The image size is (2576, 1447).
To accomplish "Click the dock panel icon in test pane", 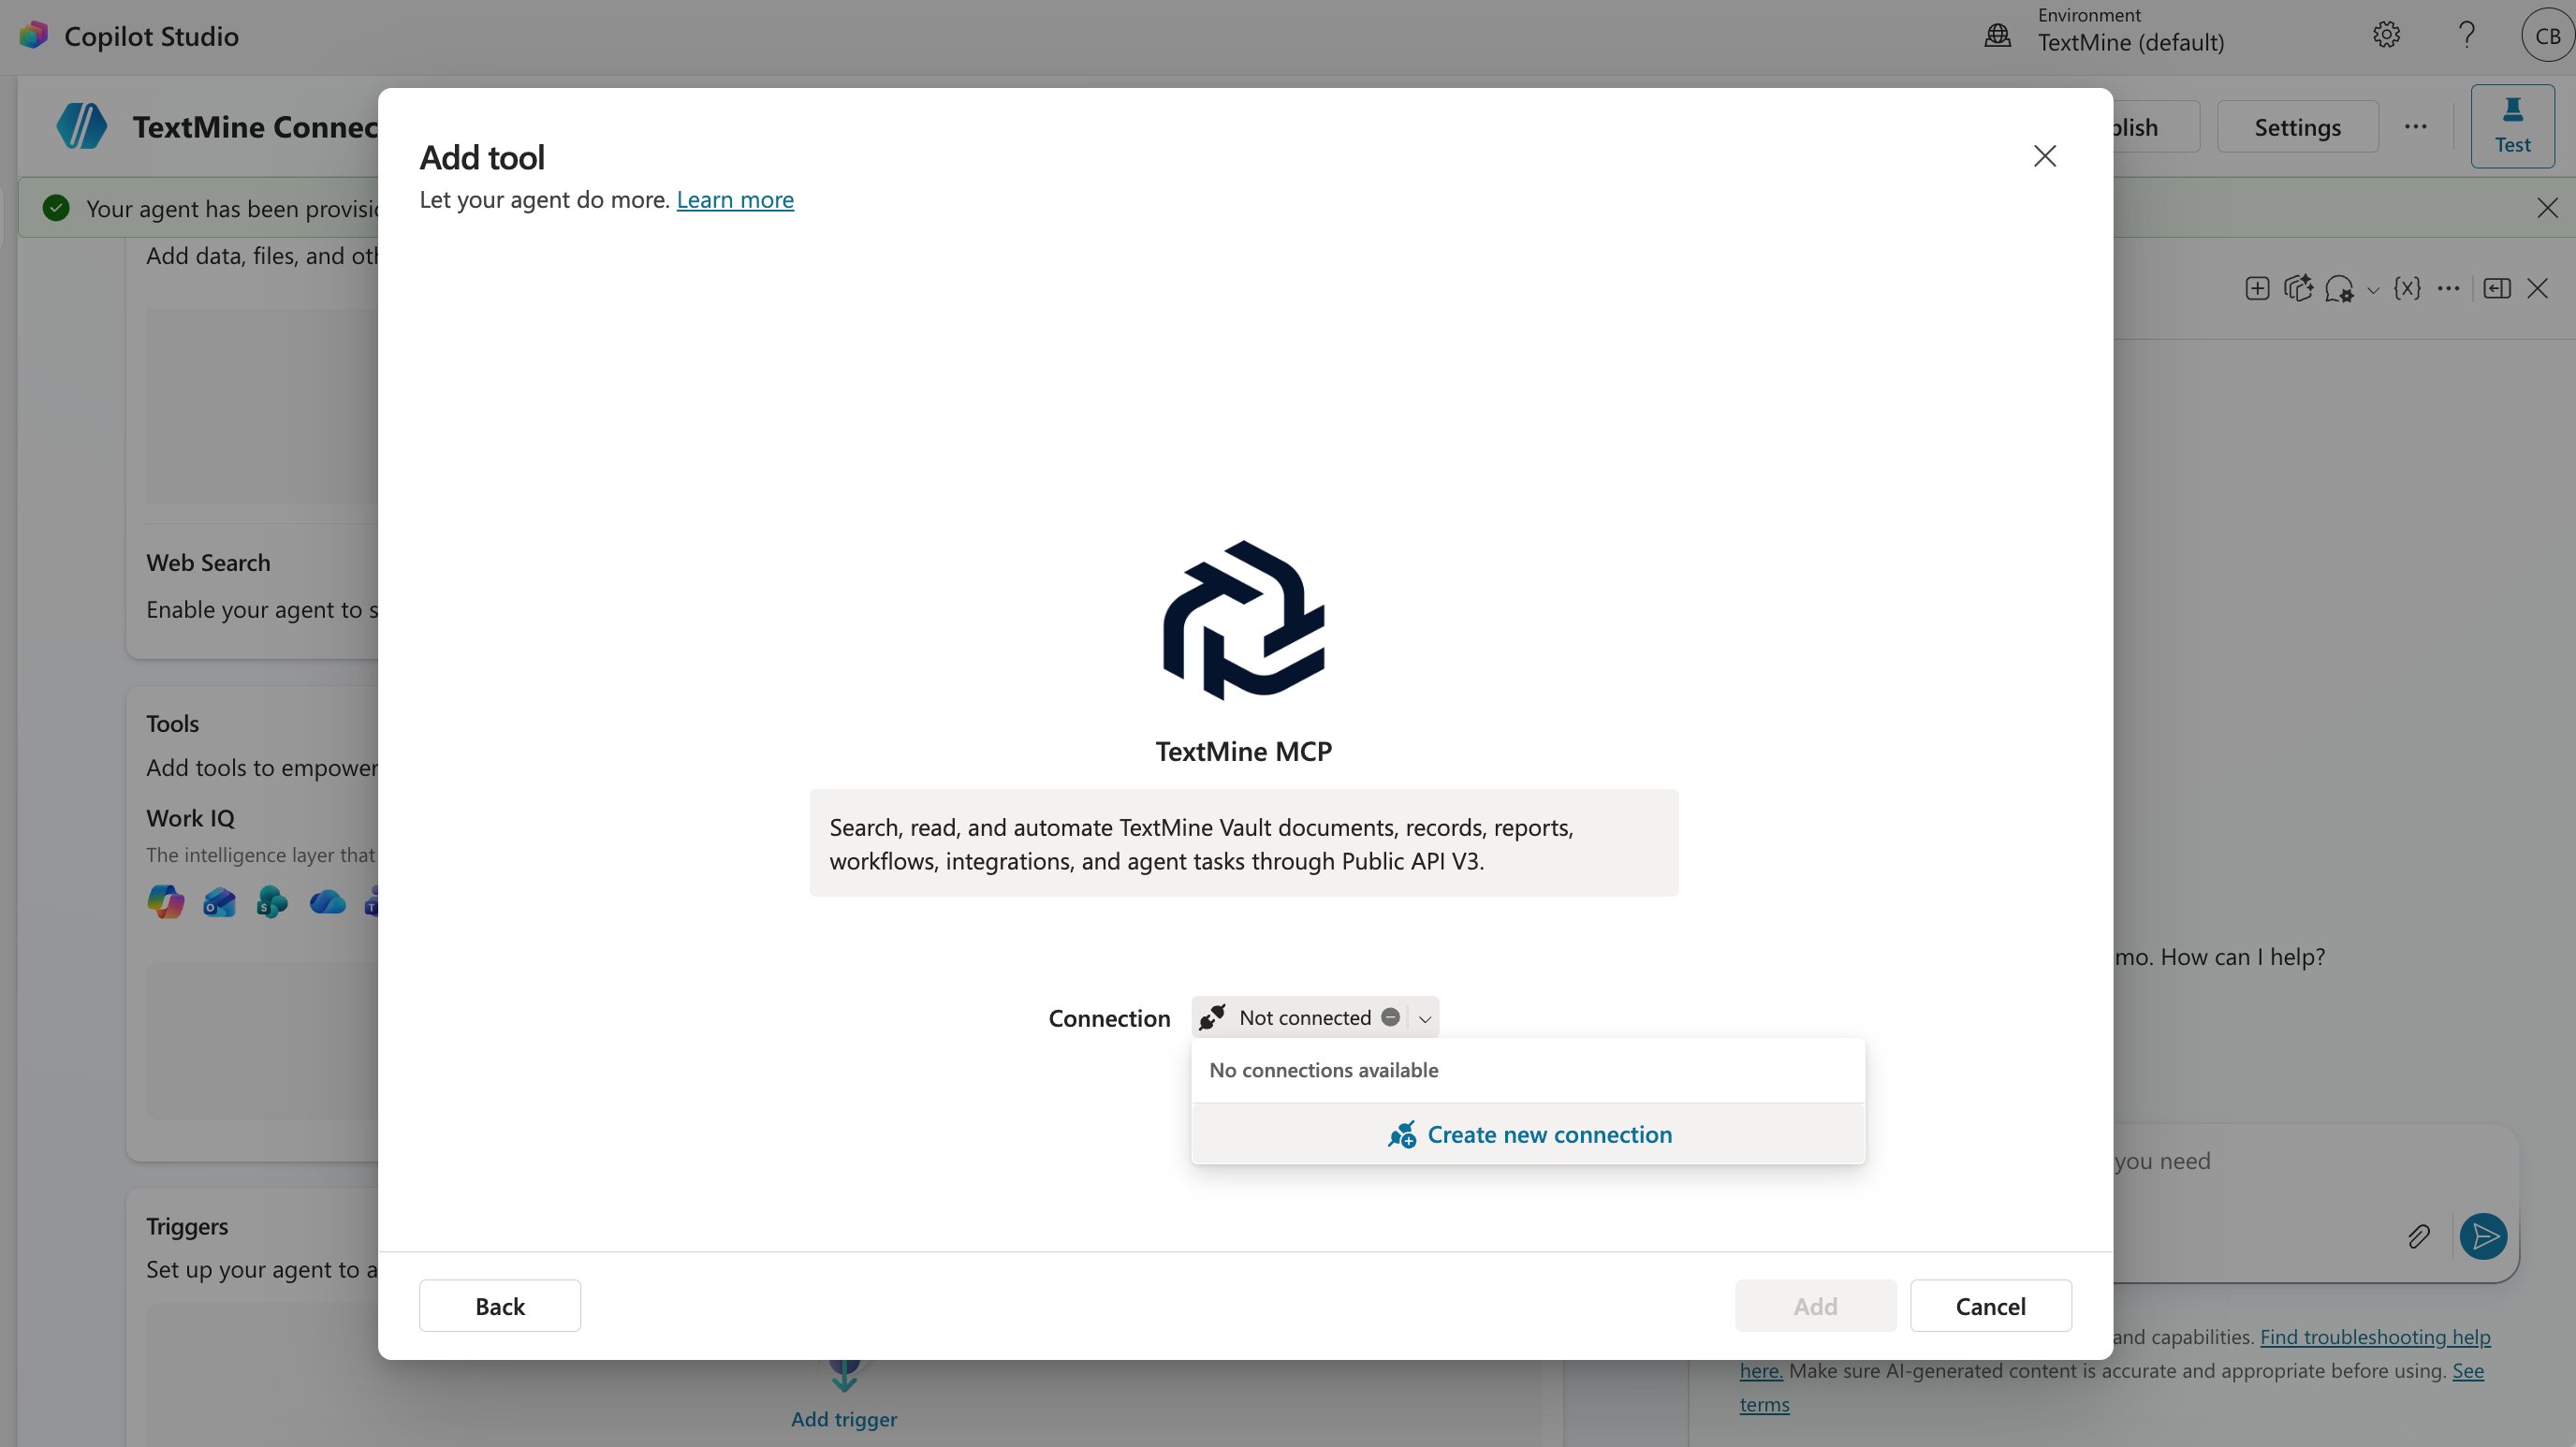I will pyautogui.click(x=2497, y=289).
